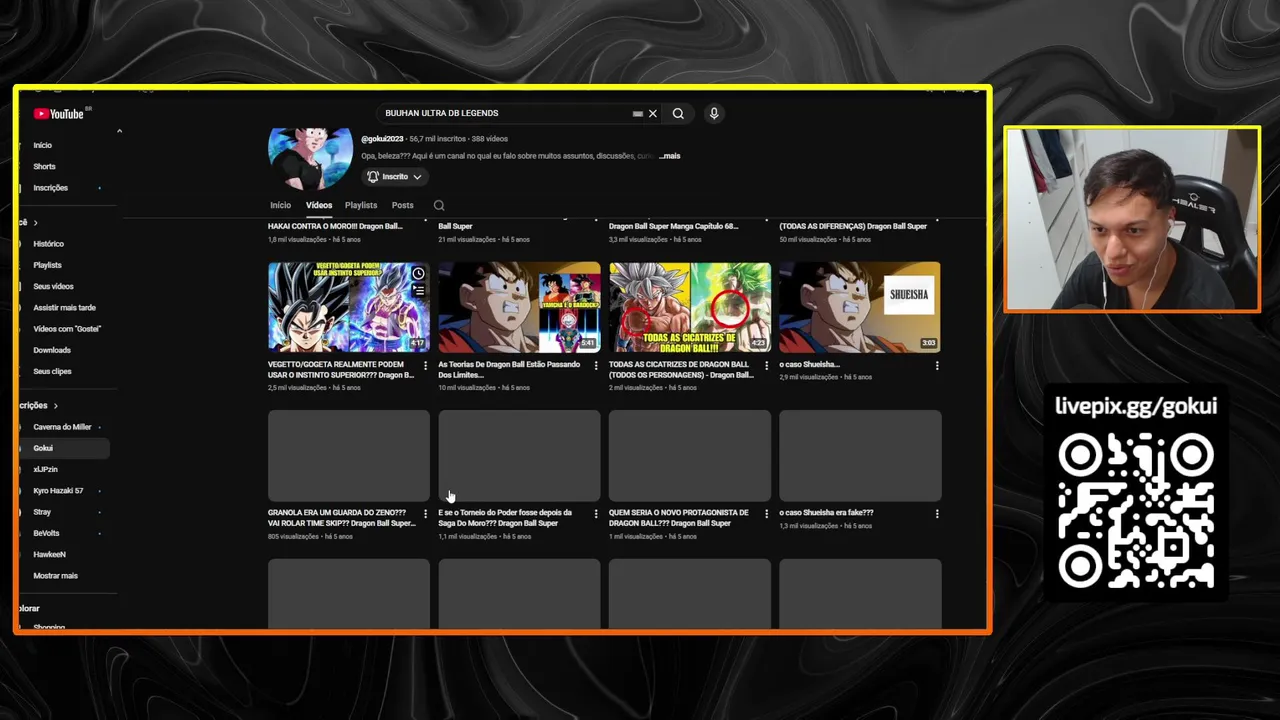The image size is (1280, 720).
Task: Open options menu for Torneio do Poder video
Action: point(596,514)
